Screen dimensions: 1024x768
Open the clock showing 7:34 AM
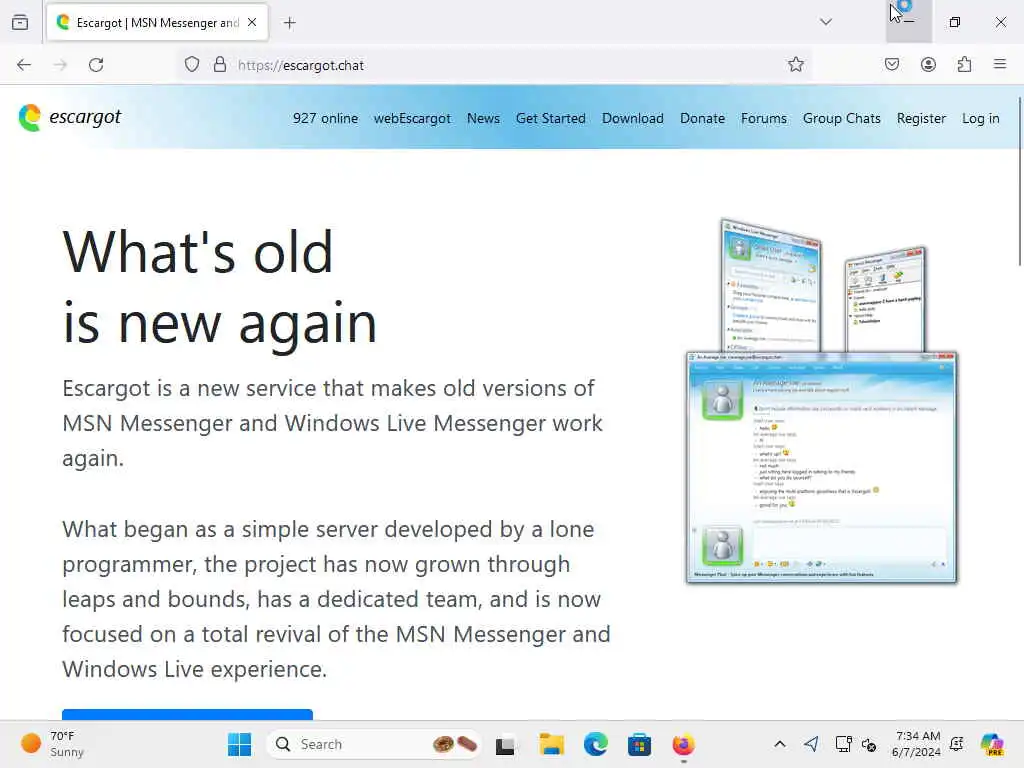pos(917,744)
